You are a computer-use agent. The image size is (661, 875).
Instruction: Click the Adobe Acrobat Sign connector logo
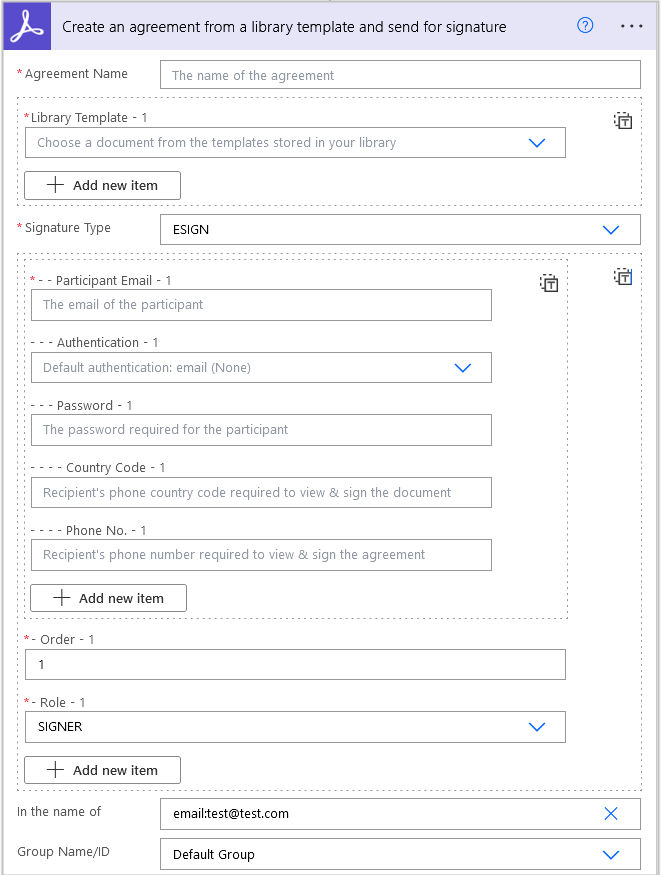click(x=26, y=25)
